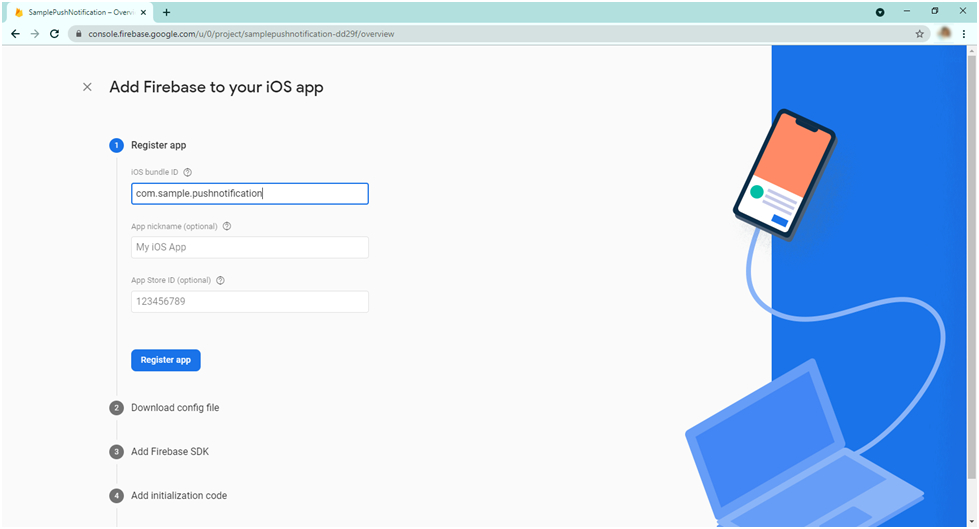Open step 3 Add Firebase SDK

[x=170, y=452]
